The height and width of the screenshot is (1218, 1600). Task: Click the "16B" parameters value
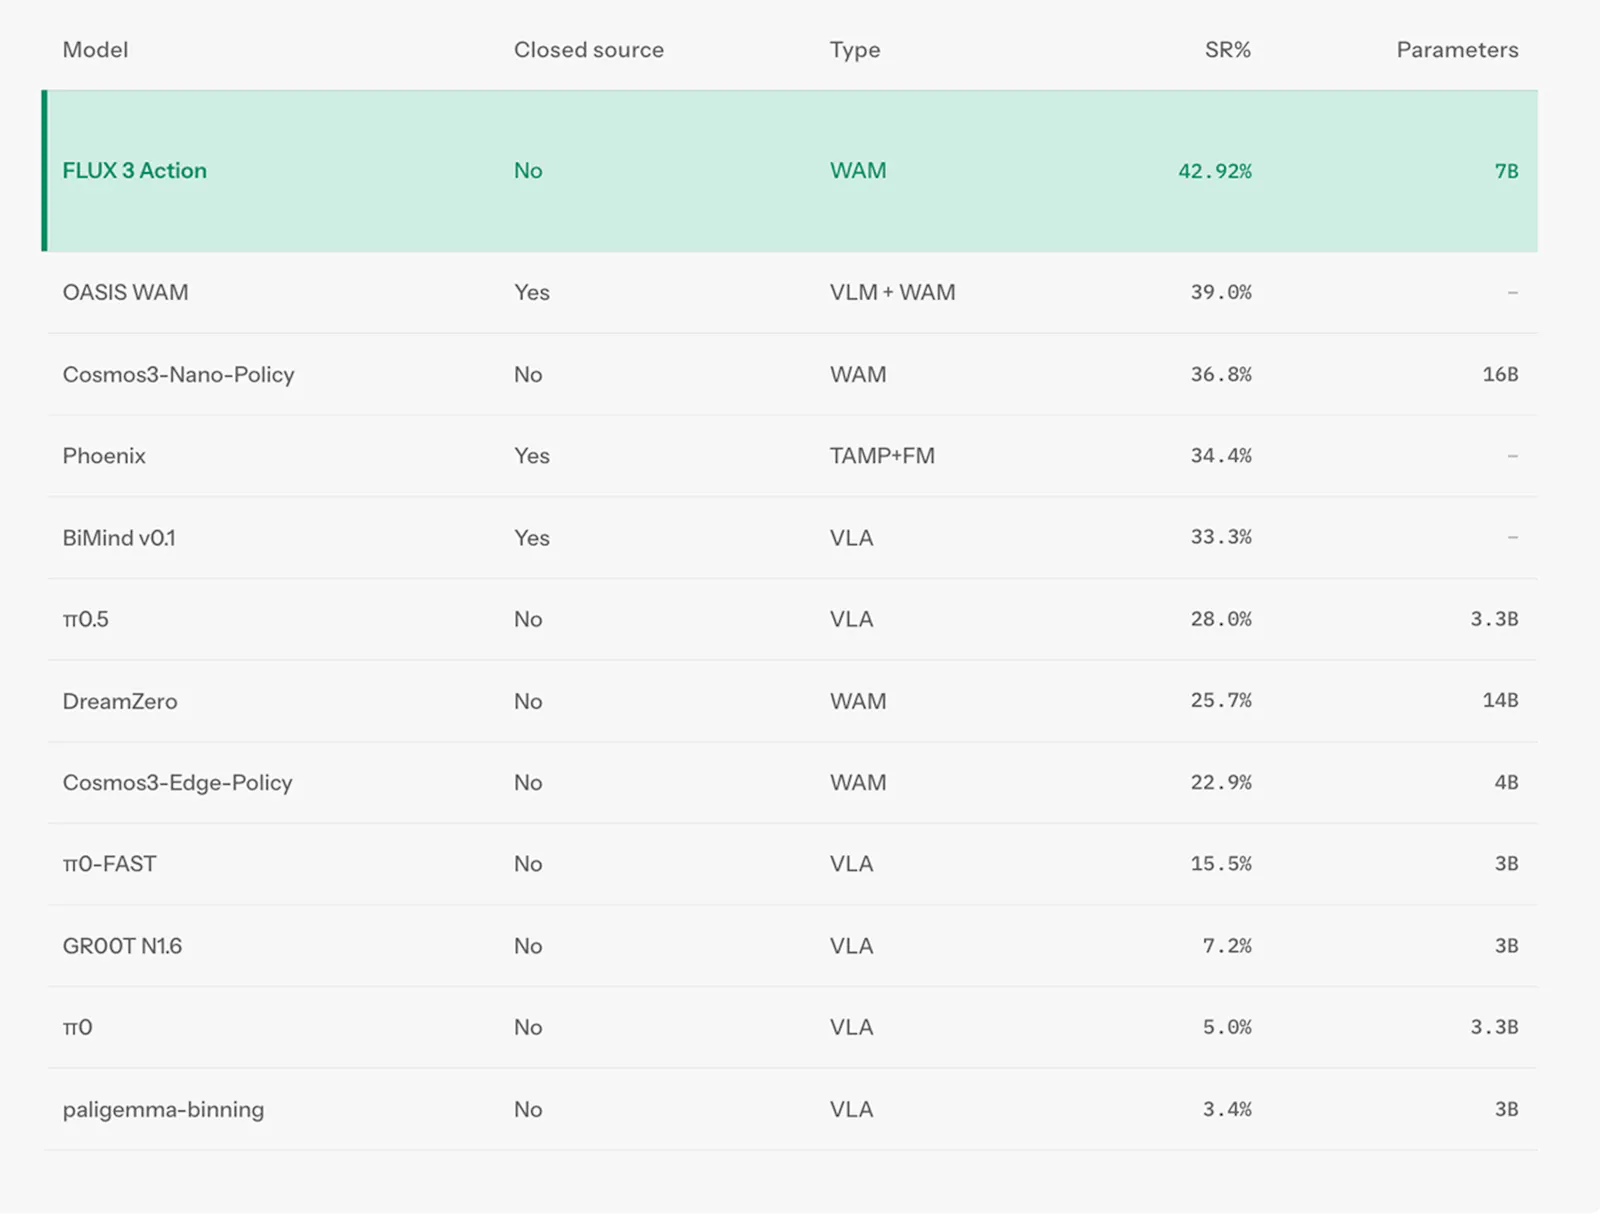pos(1500,375)
